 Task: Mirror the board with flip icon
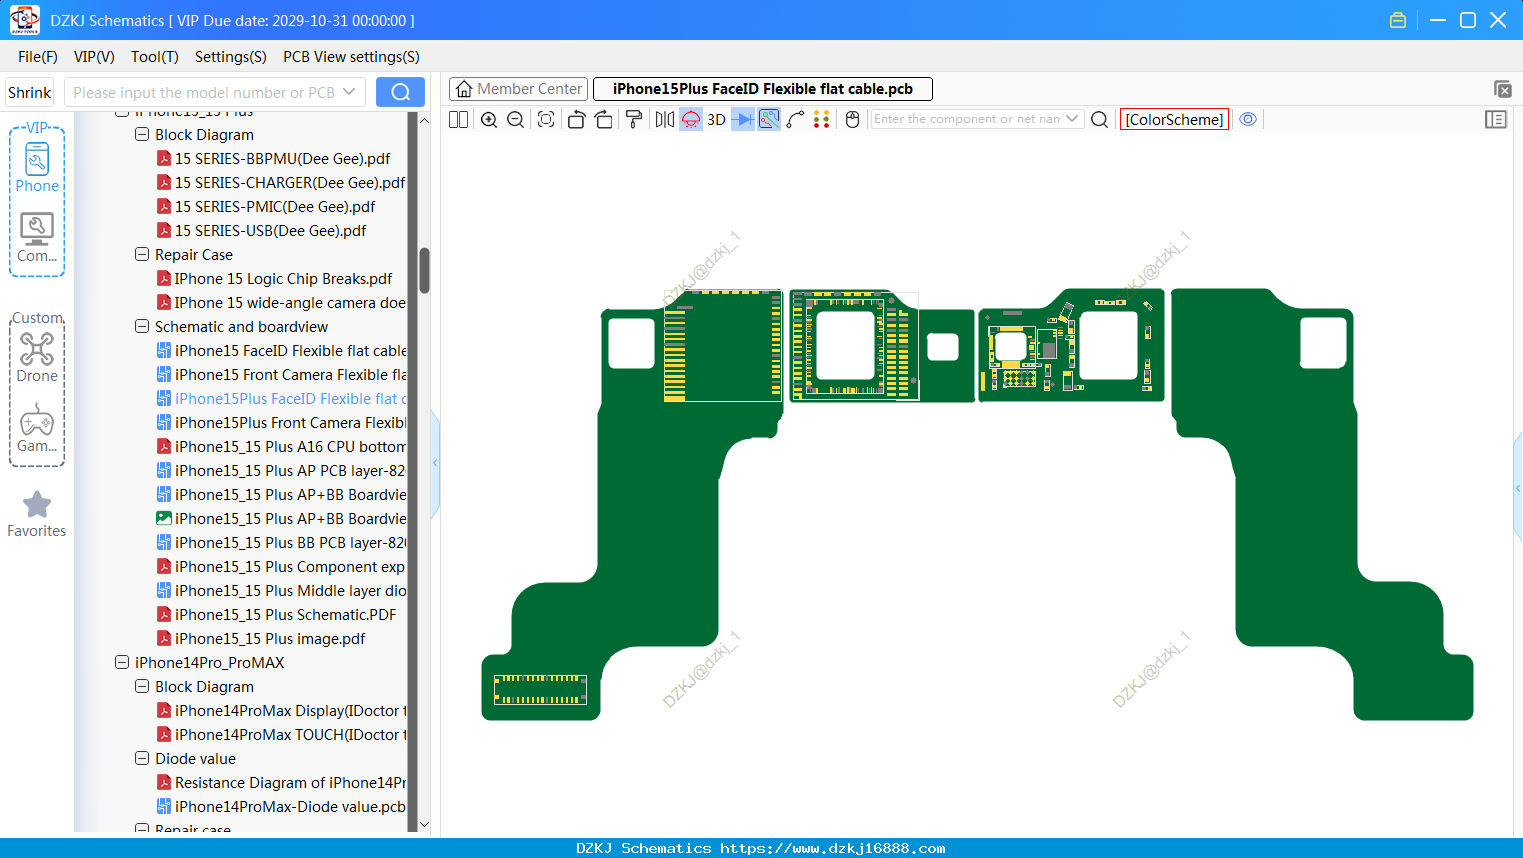[x=665, y=119]
